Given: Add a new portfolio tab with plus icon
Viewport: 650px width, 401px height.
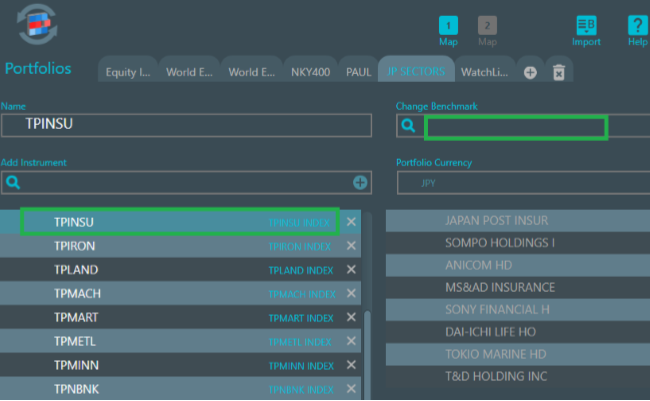Looking at the screenshot, I should point(530,73).
